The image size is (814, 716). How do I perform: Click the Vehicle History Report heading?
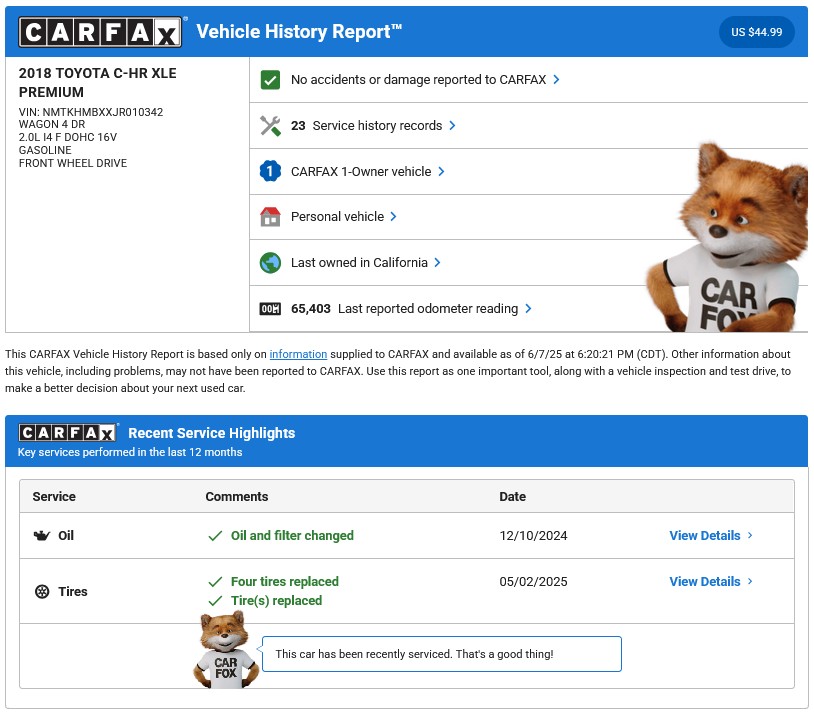(x=299, y=32)
